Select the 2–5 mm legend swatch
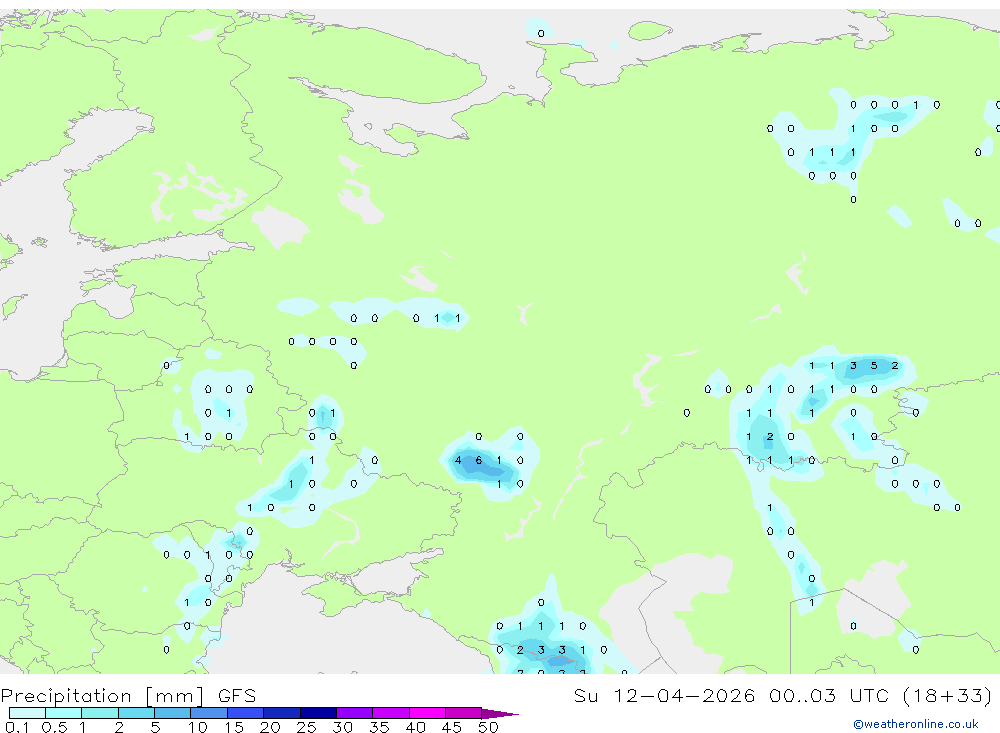The width and height of the screenshot is (1000, 733). [136, 713]
